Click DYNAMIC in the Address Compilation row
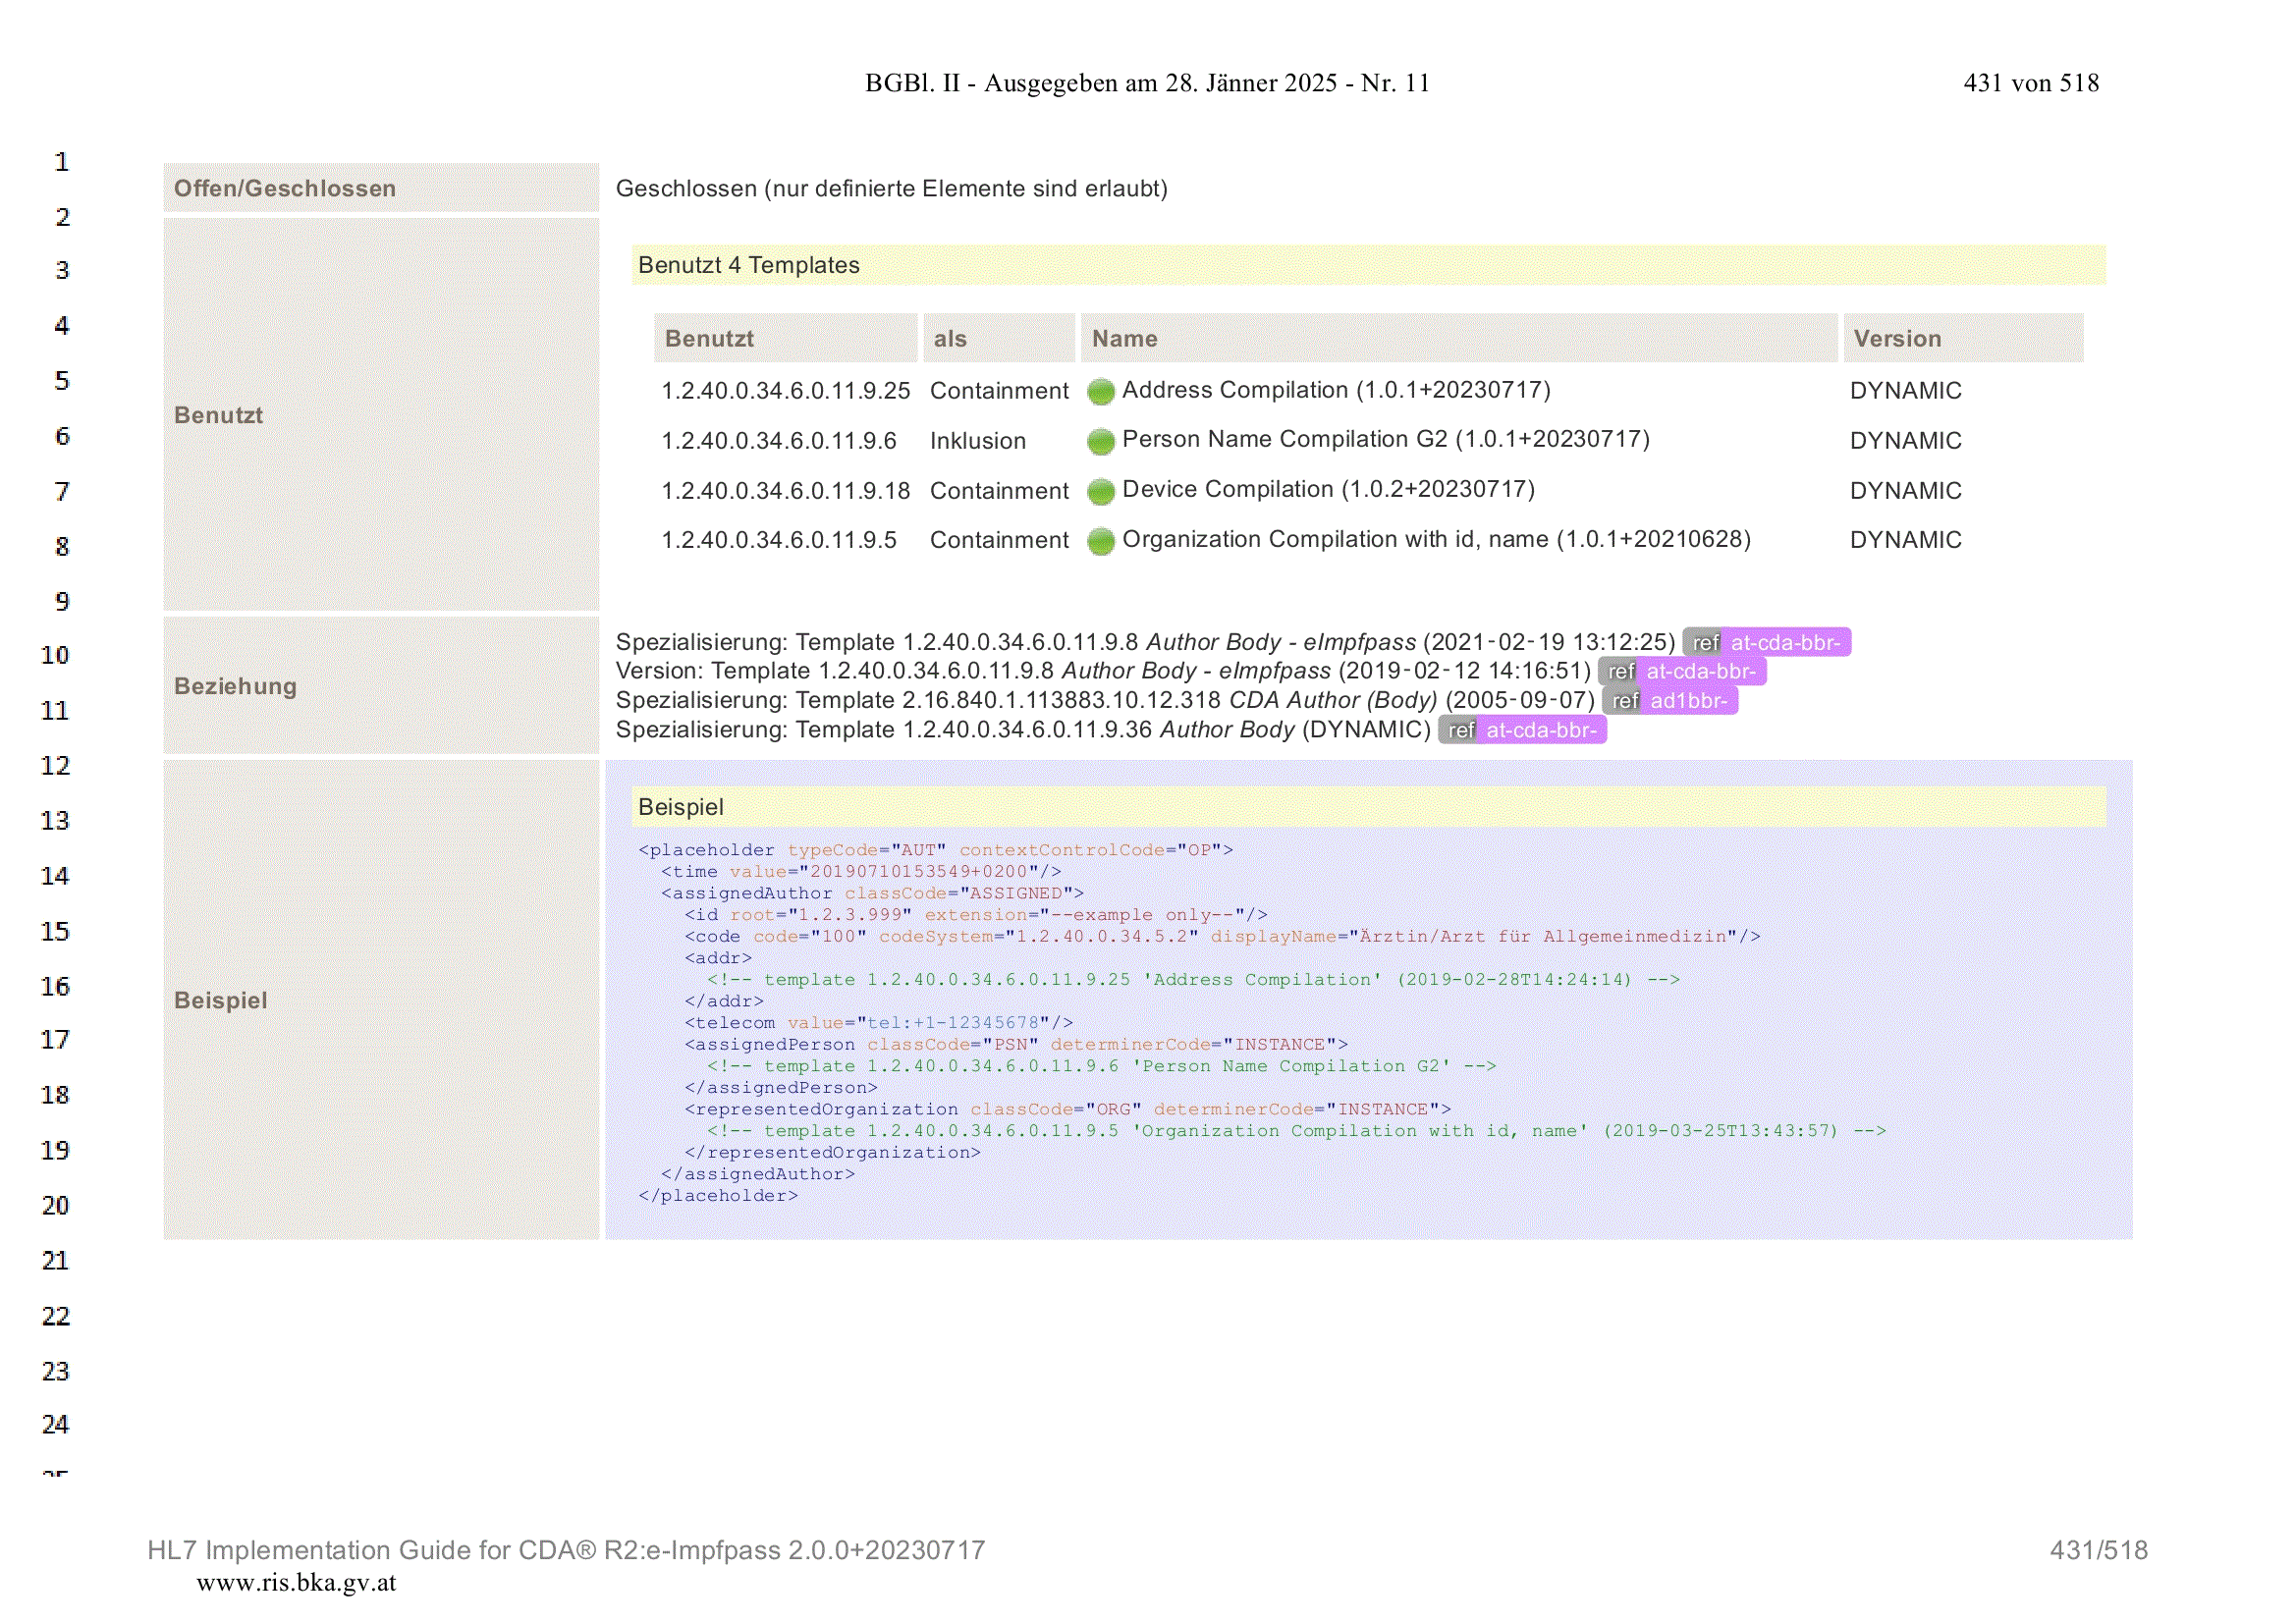The height and width of the screenshot is (1623, 2296). [1905, 391]
